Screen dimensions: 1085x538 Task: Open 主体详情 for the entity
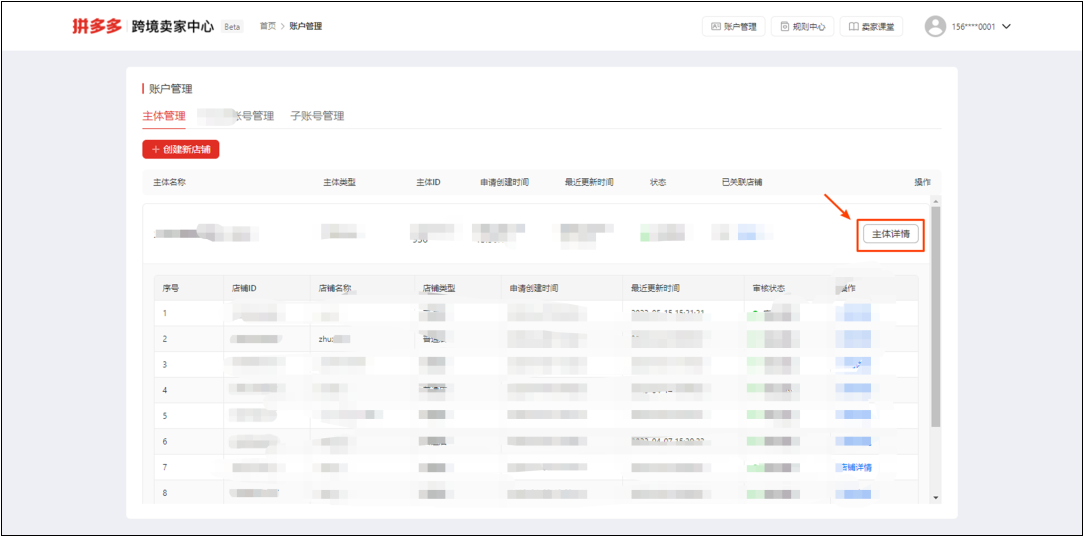pyautogui.click(x=890, y=234)
